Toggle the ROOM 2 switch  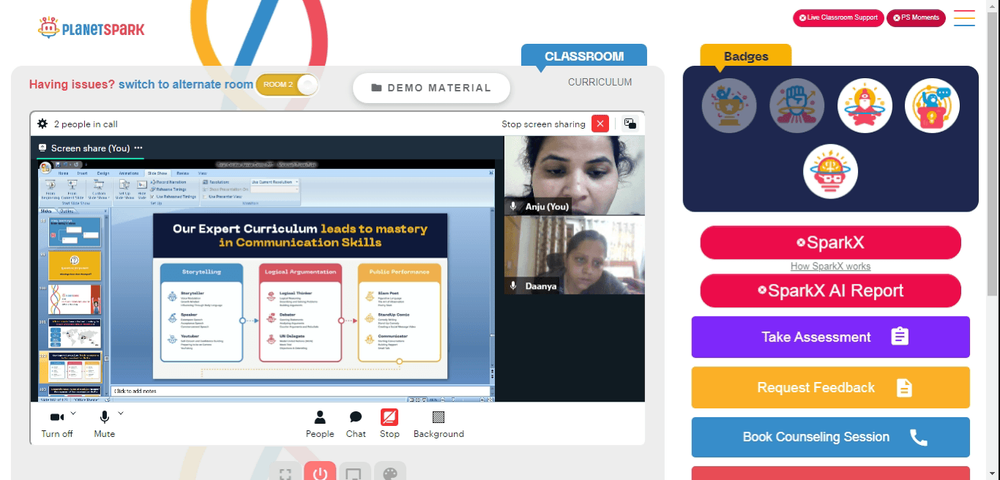point(286,85)
